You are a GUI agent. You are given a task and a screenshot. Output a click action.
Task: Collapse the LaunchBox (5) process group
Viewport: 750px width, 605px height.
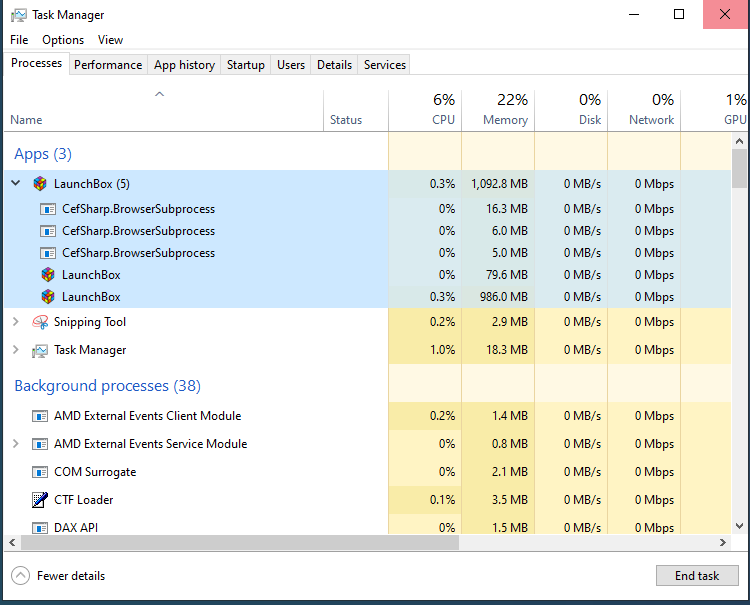coord(16,183)
